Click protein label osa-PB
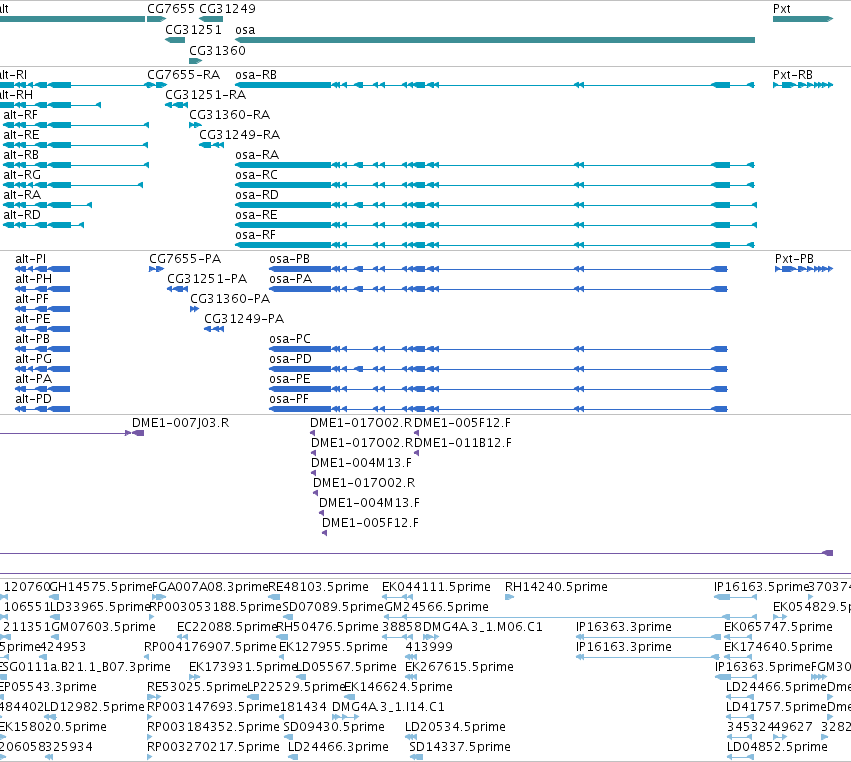This screenshot has width=851, height=762. click(x=289, y=259)
